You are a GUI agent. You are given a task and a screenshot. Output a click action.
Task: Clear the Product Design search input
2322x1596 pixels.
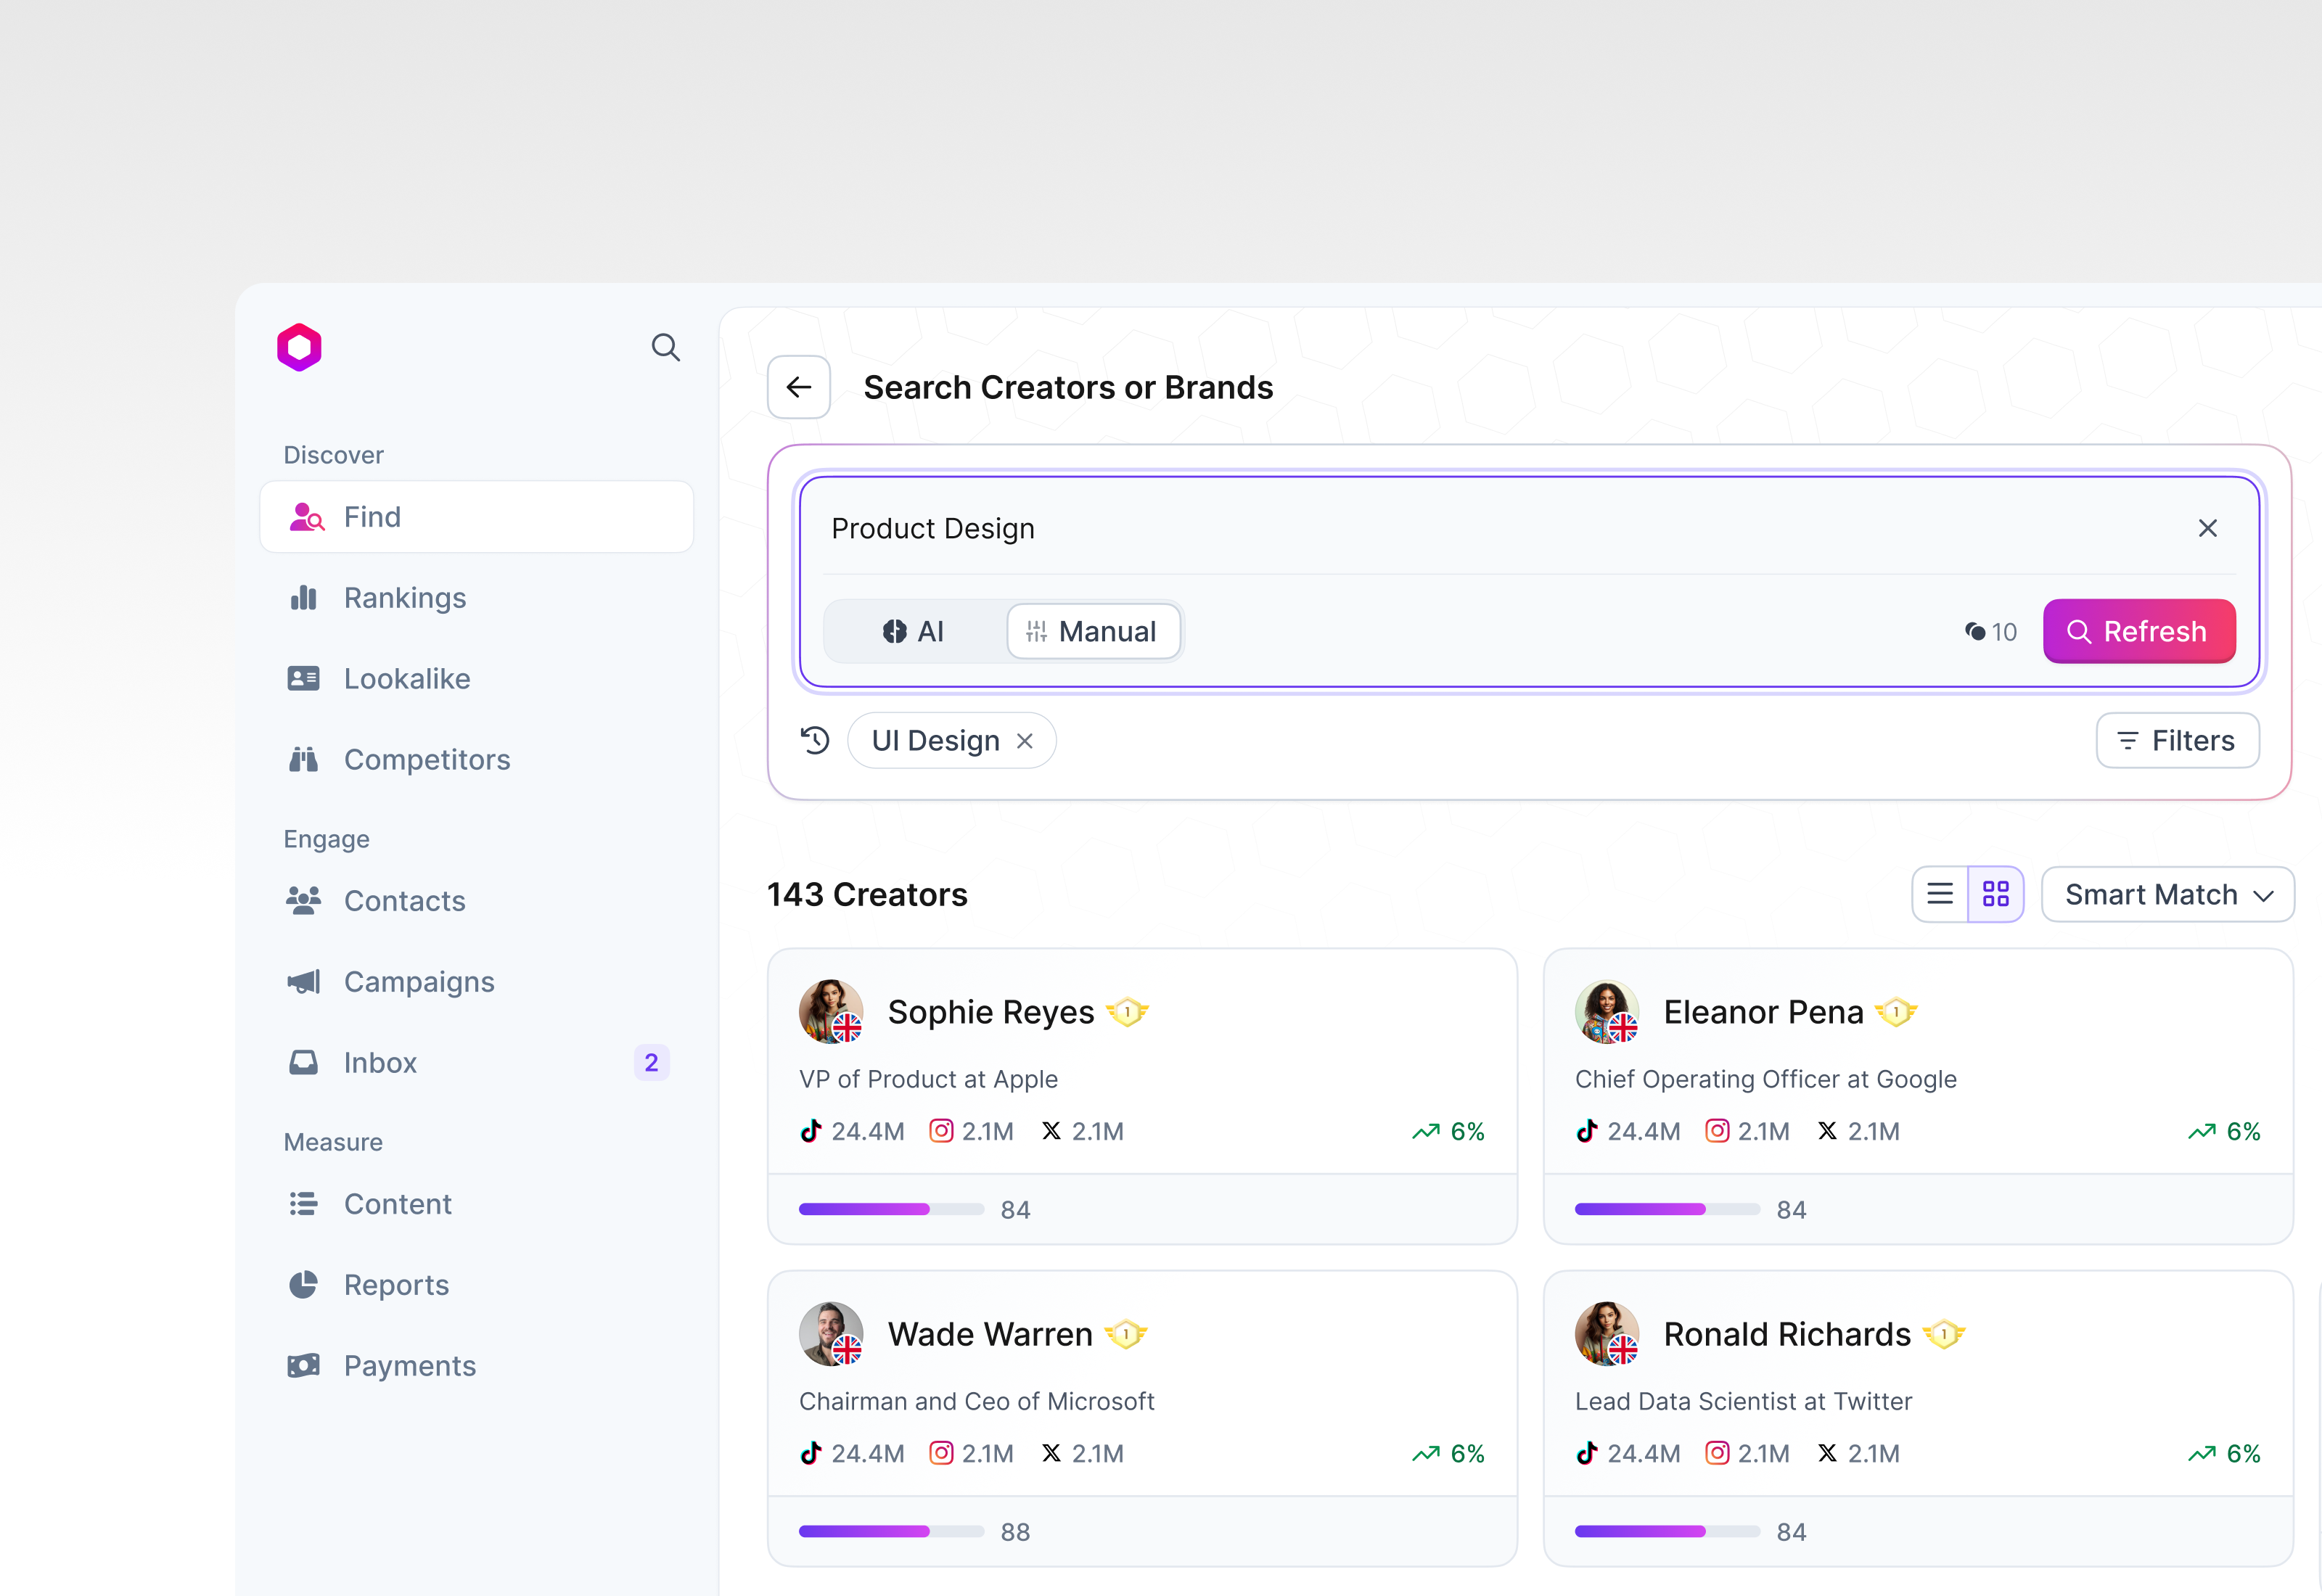pyautogui.click(x=2209, y=528)
